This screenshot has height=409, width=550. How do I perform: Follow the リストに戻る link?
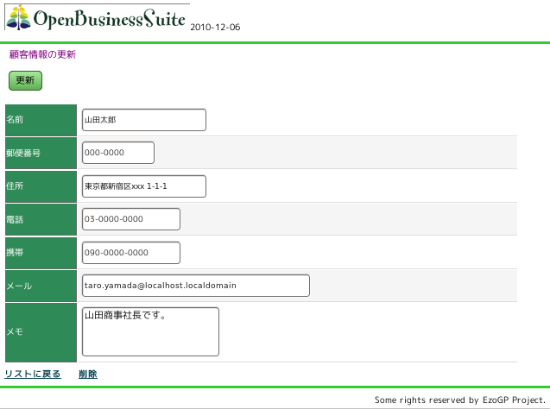(33, 374)
